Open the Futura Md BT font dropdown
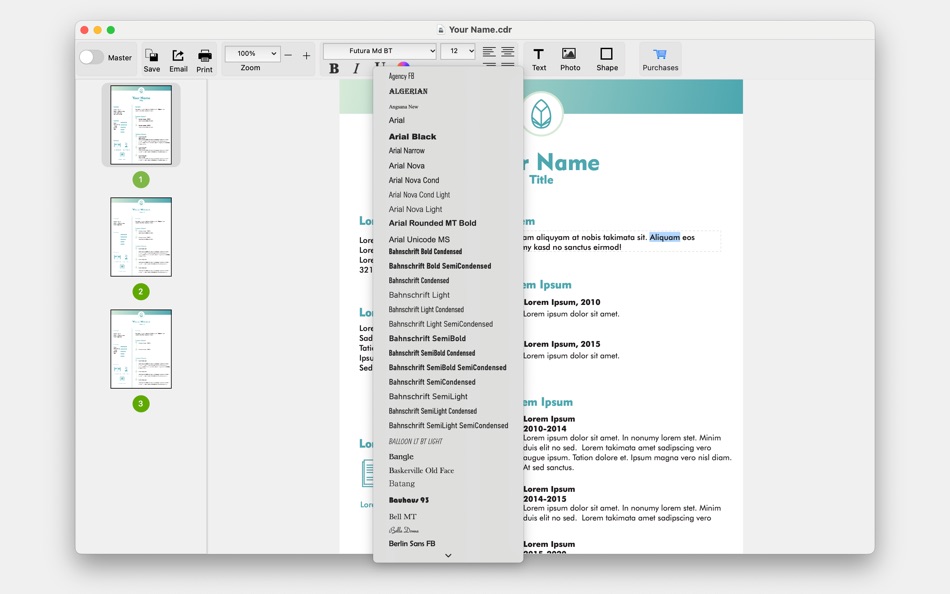950x594 pixels. (380, 51)
